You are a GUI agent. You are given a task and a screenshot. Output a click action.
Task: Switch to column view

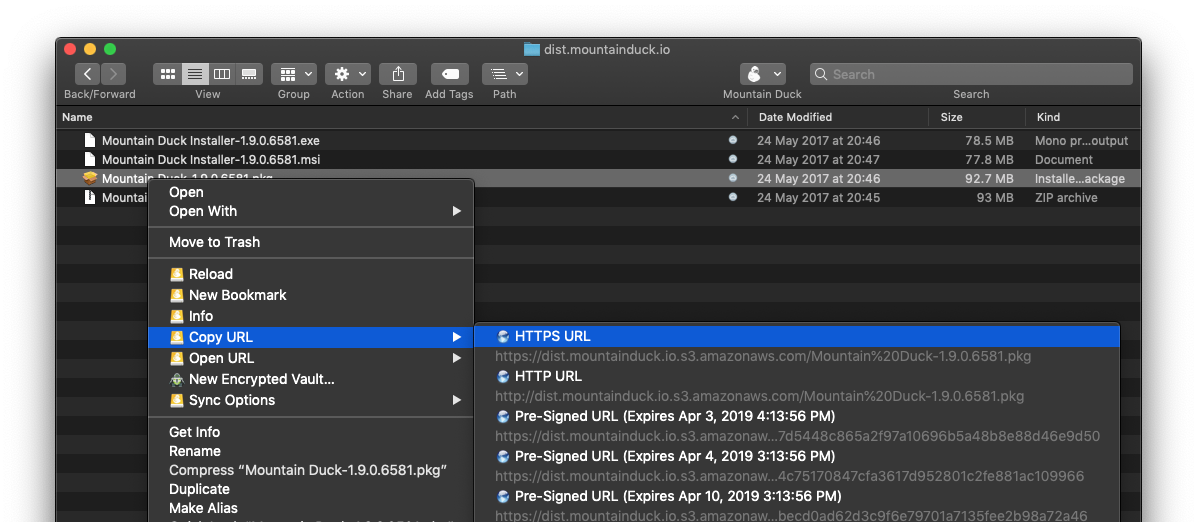[222, 74]
